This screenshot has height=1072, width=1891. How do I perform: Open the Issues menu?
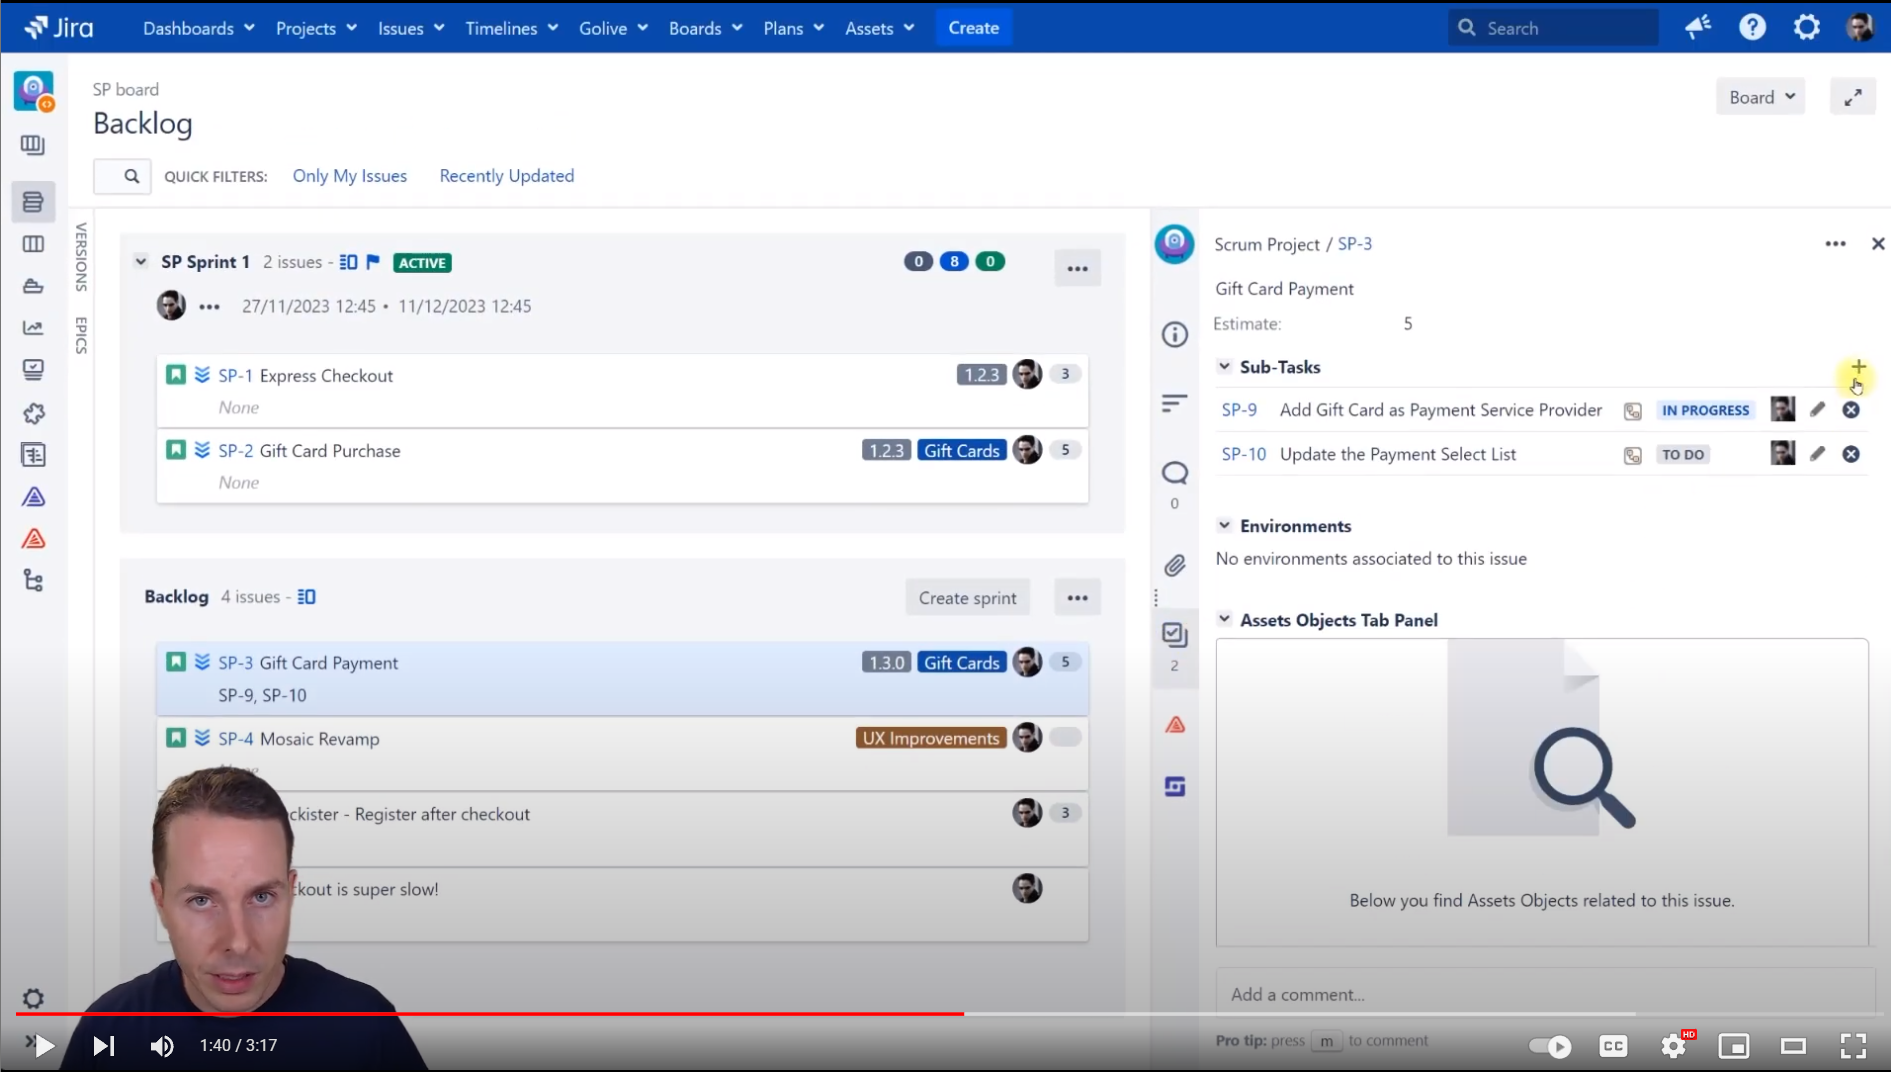410,28
